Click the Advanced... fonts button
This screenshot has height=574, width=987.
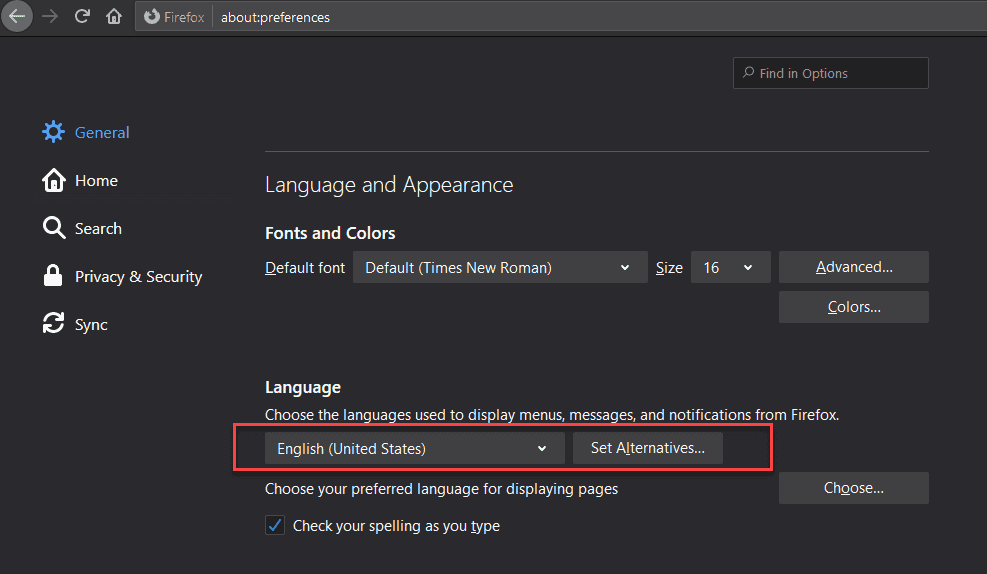click(853, 267)
